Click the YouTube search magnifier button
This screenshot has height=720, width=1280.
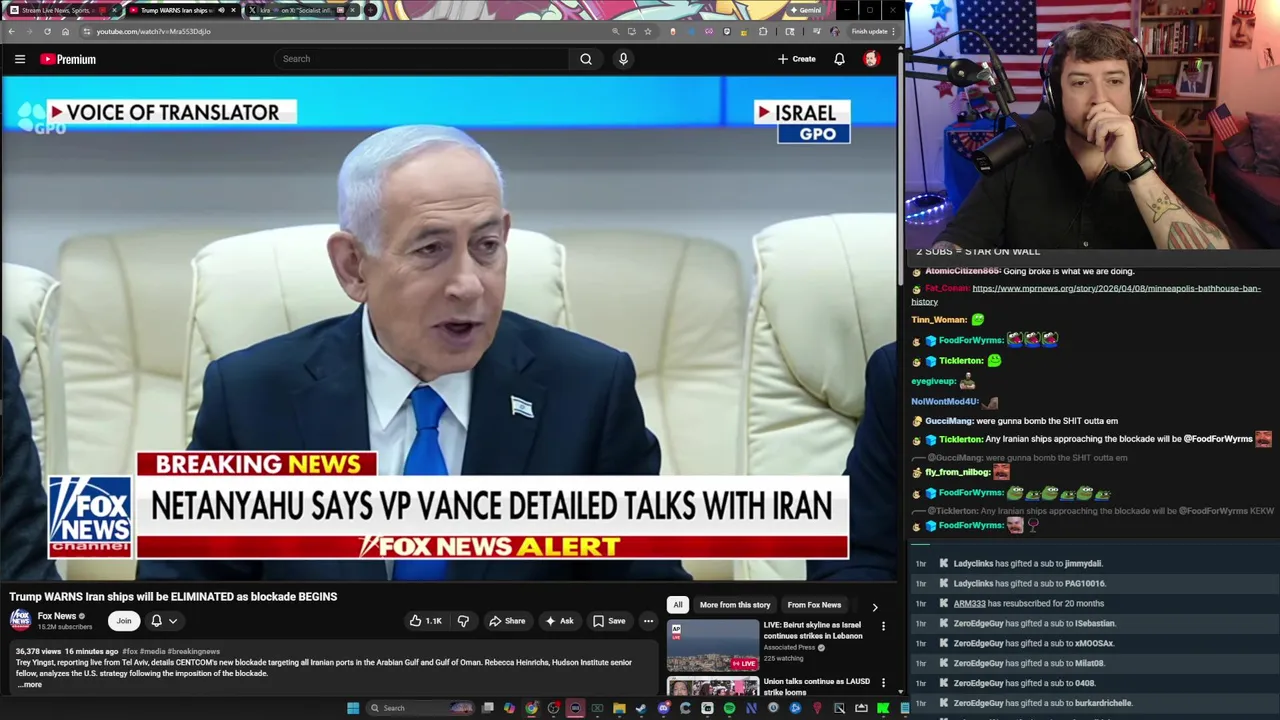point(586,59)
